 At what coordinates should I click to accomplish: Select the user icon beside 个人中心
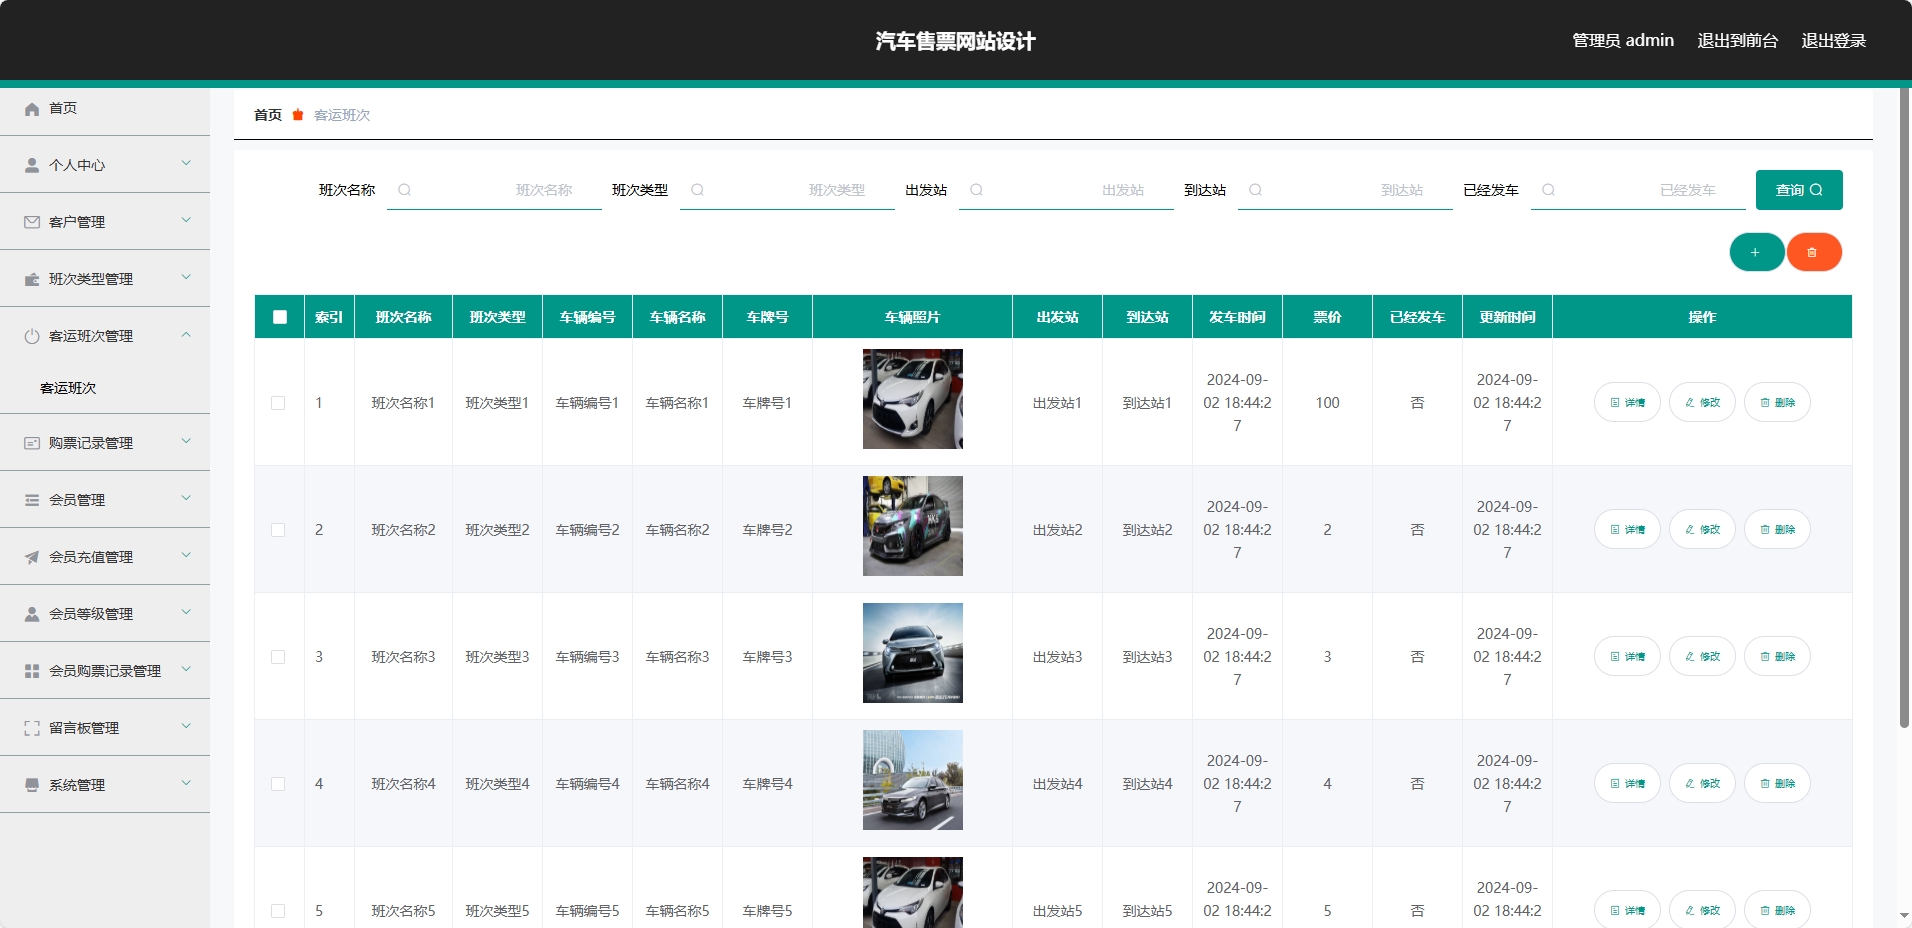point(31,165)
